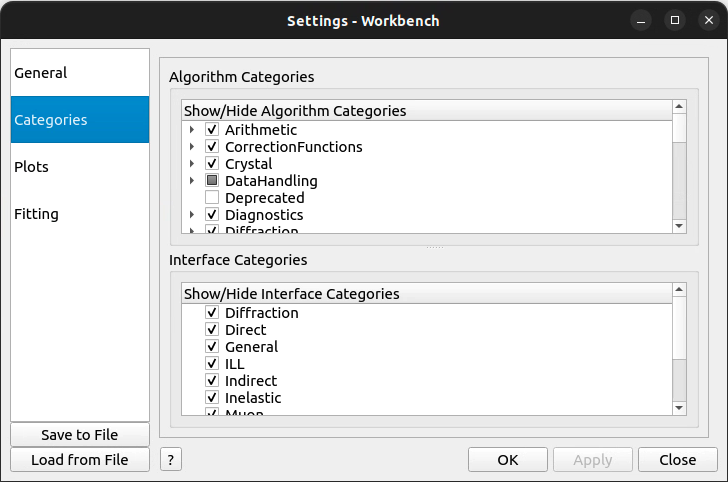728x482 pixels.
Task: Enable the Deprecated algorithm category
Action: [x=212, y=198]
